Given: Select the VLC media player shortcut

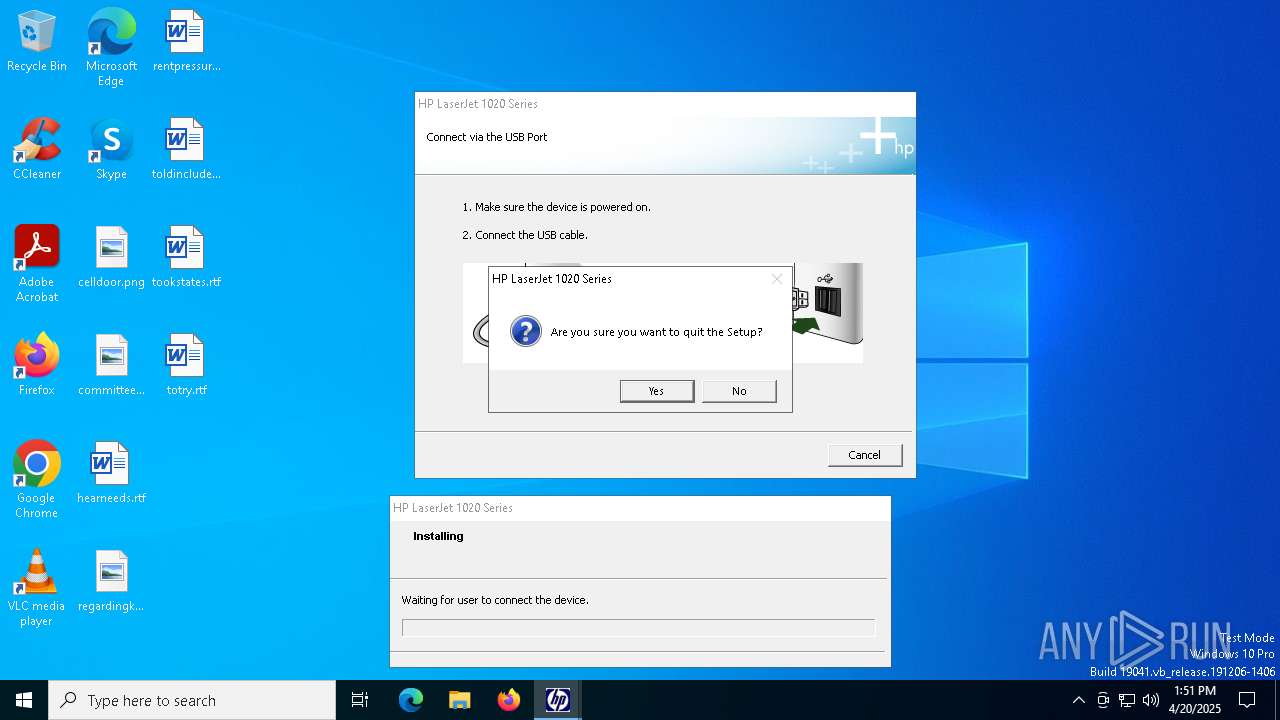Looking at the screenshot, I should (37, 588).
